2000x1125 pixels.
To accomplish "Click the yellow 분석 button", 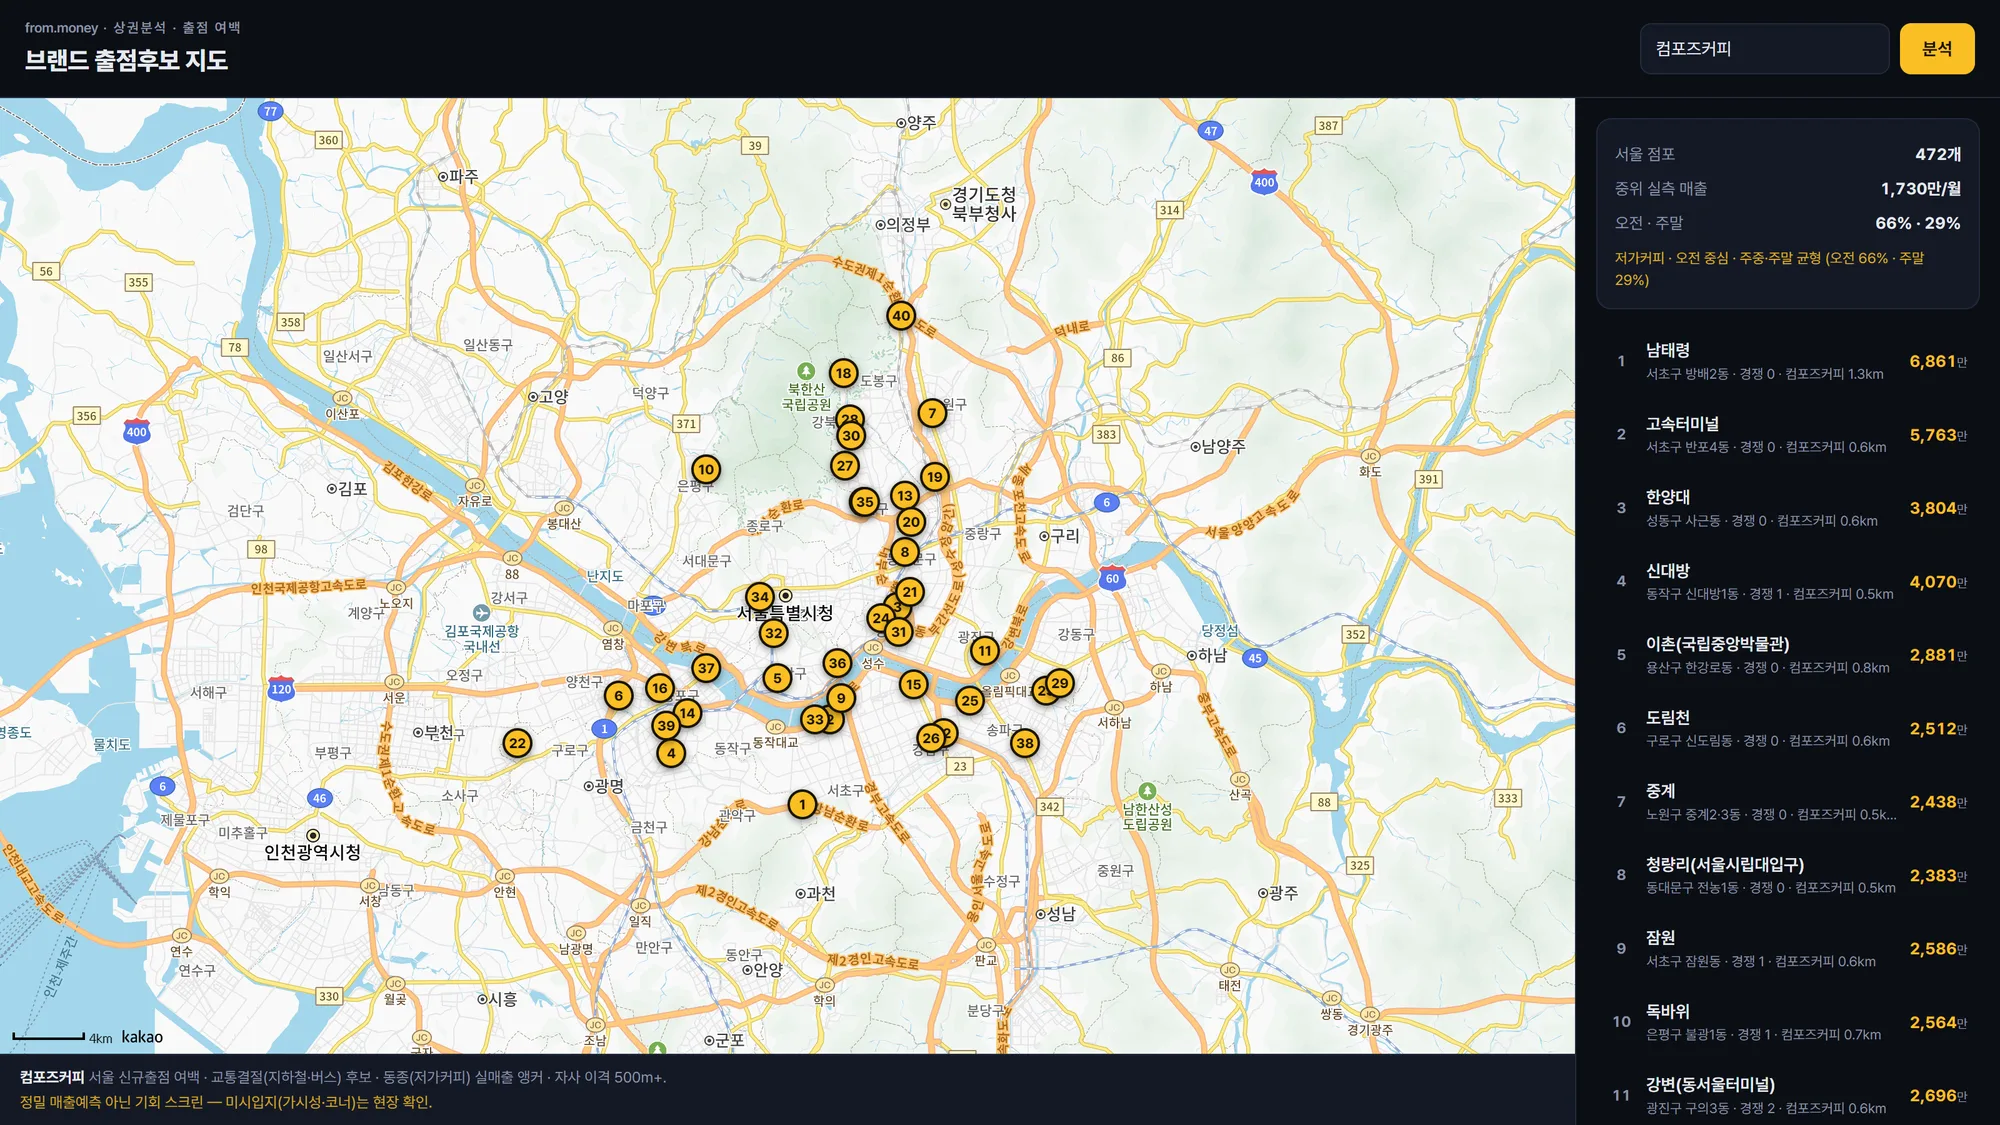I will pyautogui.click(x=1937, y=49).
